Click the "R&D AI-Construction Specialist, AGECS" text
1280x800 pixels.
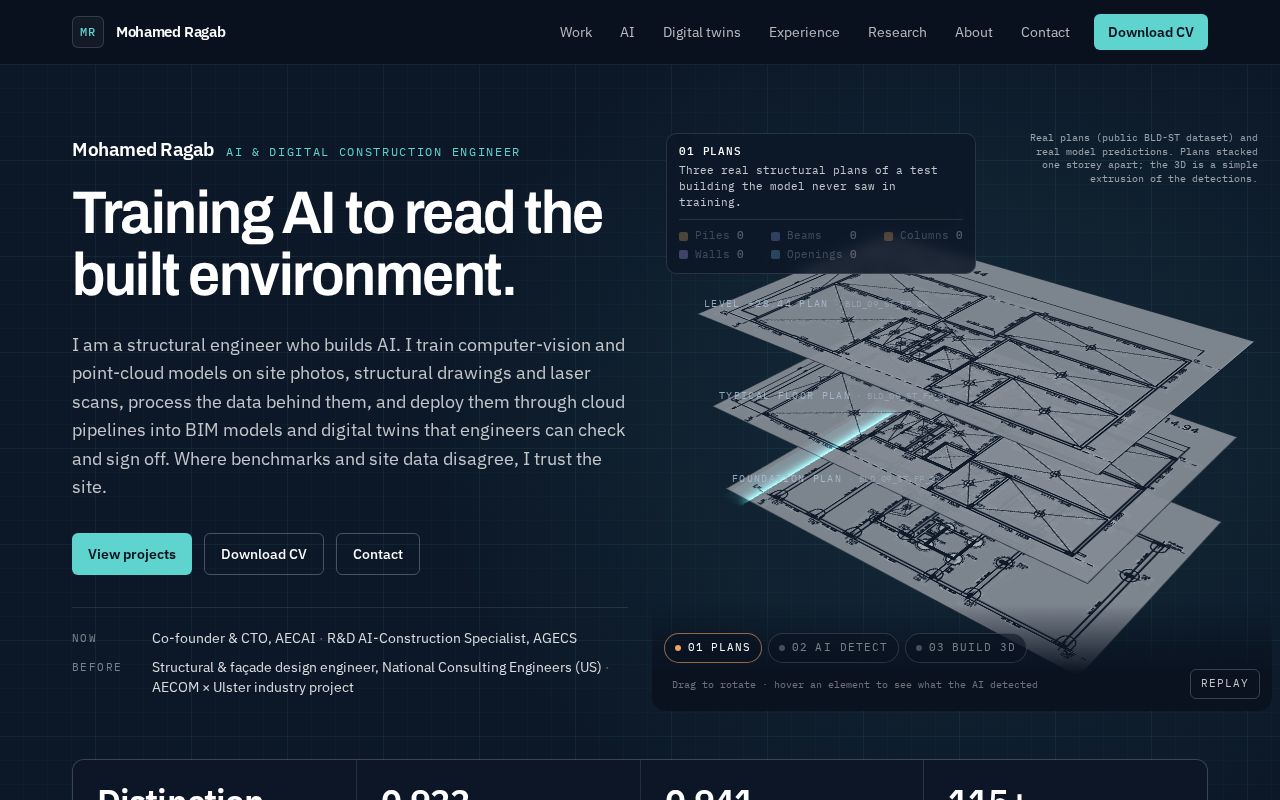coord(452,638)
